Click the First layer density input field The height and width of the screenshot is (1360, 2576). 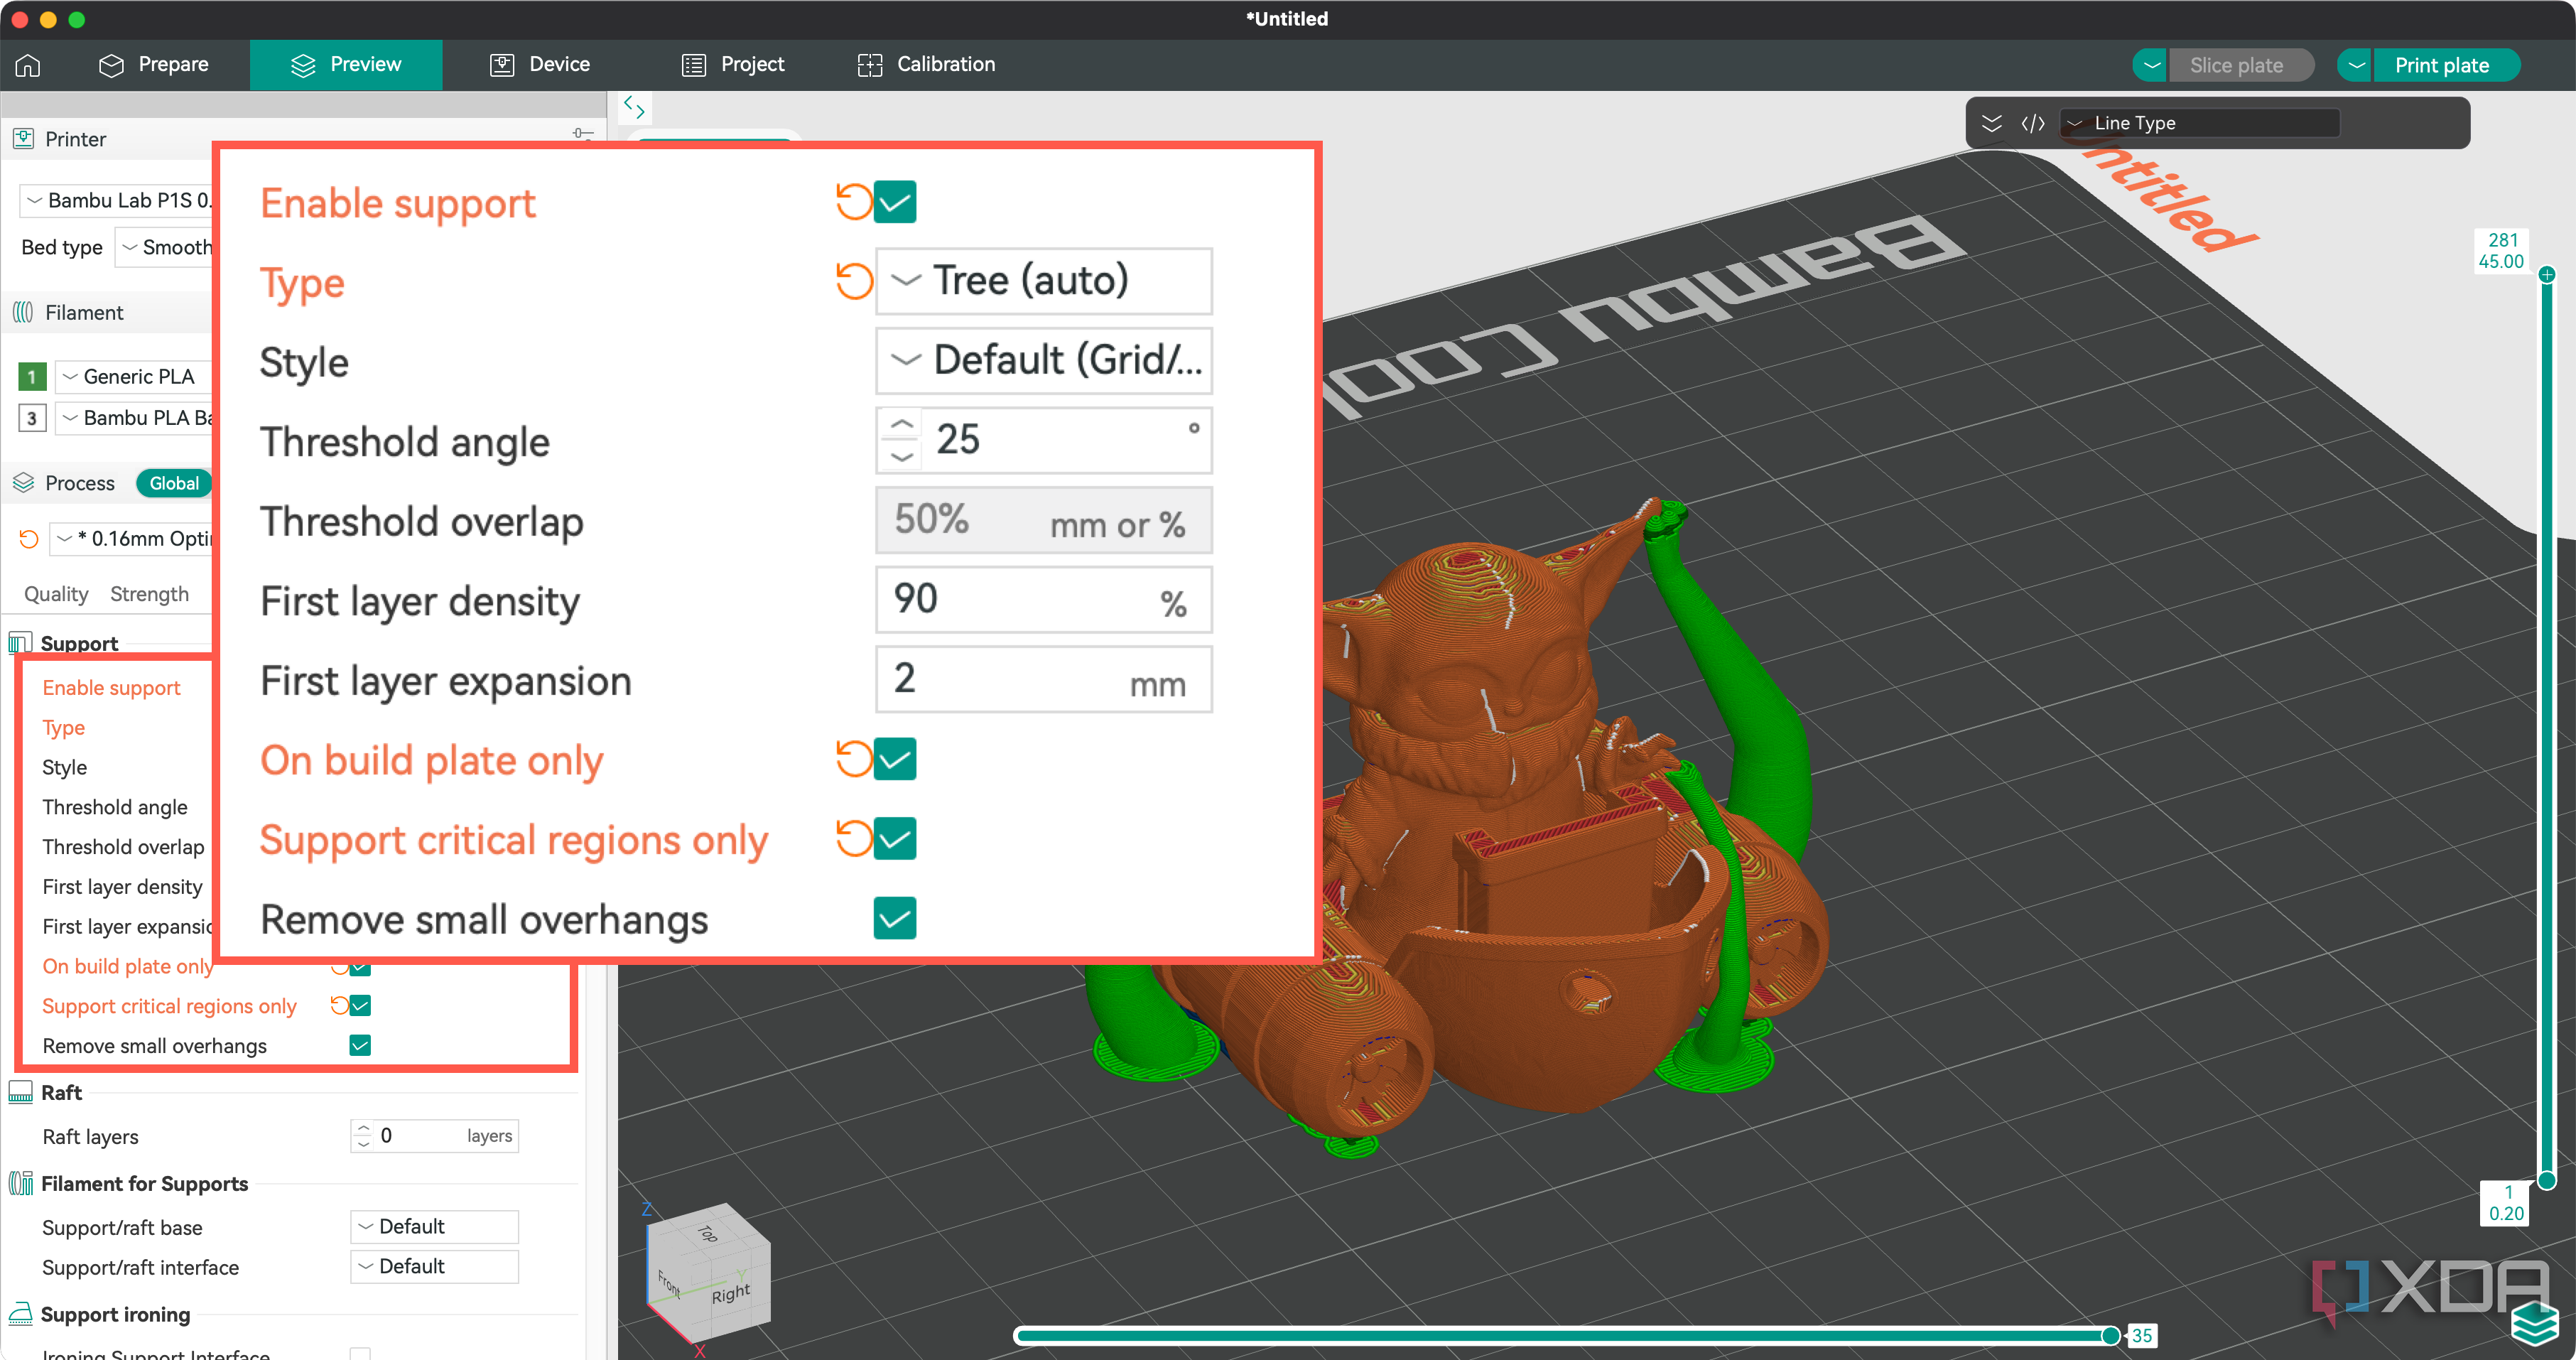1043,600
